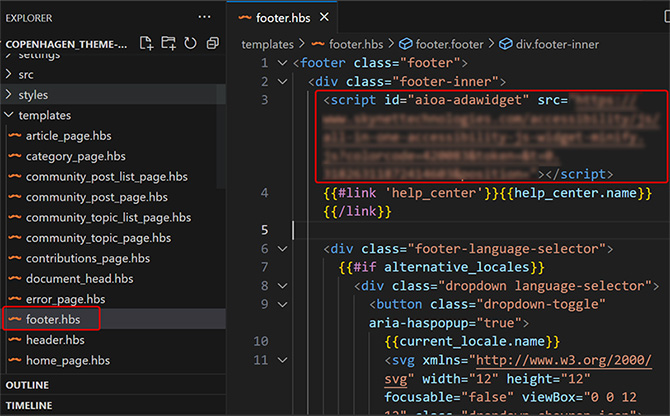Open Explorer's more actions ellipsis menu
670x416 pixels.
(x=205, y=18)
